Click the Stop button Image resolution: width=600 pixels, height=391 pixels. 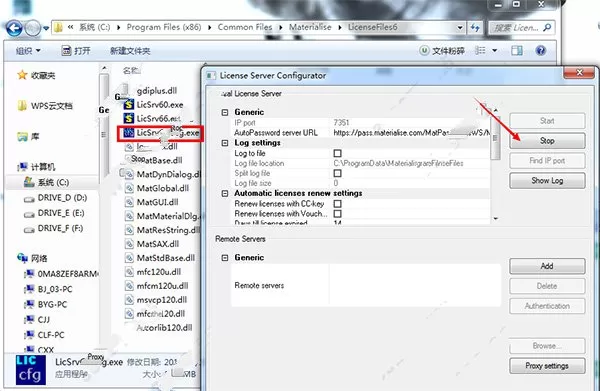(x=547, y=141)
